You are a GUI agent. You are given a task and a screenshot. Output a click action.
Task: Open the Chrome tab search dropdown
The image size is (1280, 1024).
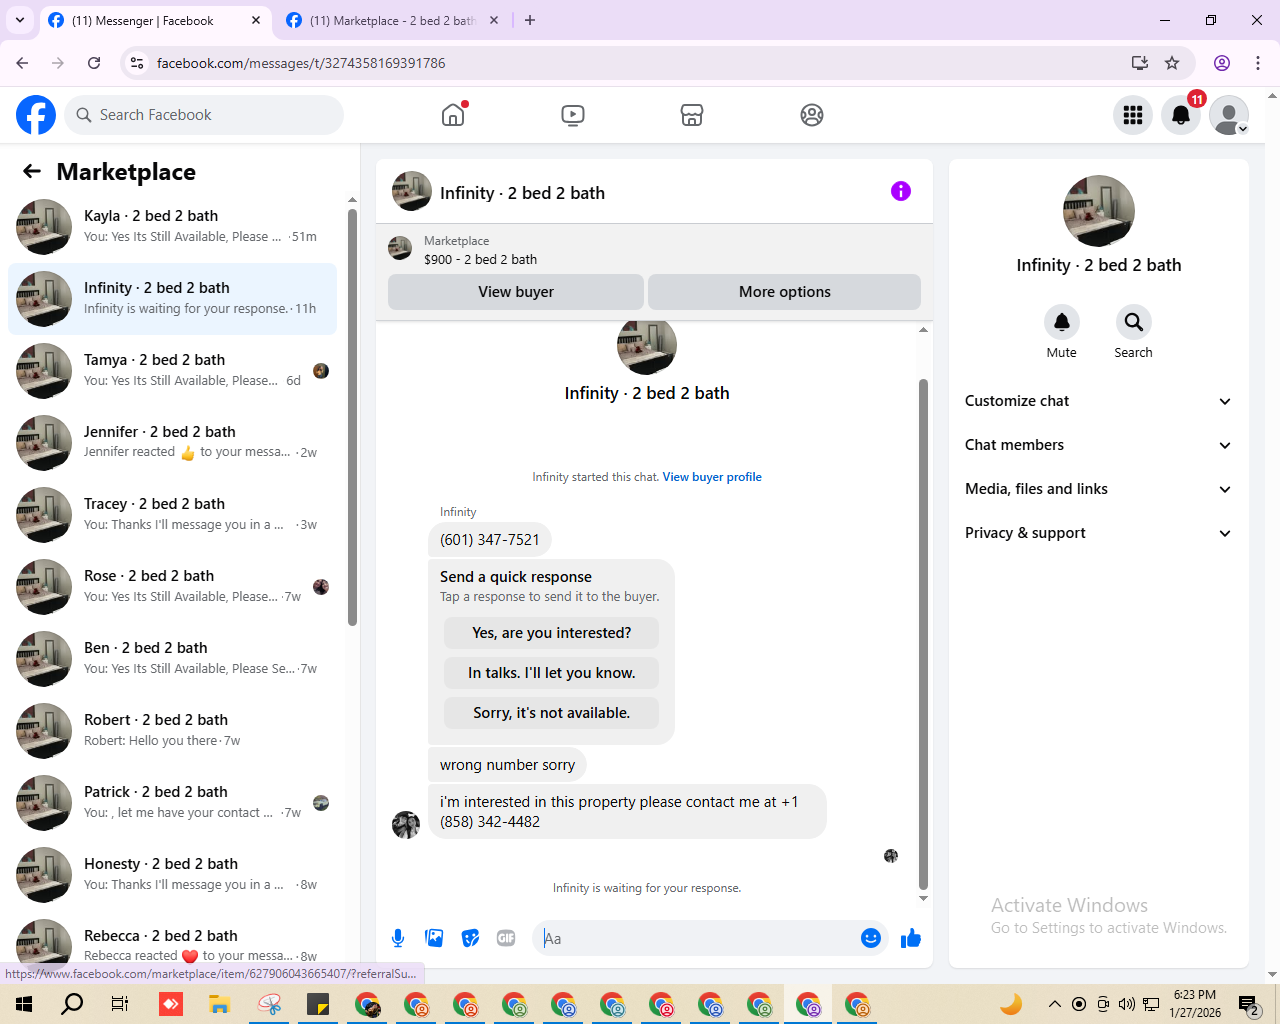20,20
